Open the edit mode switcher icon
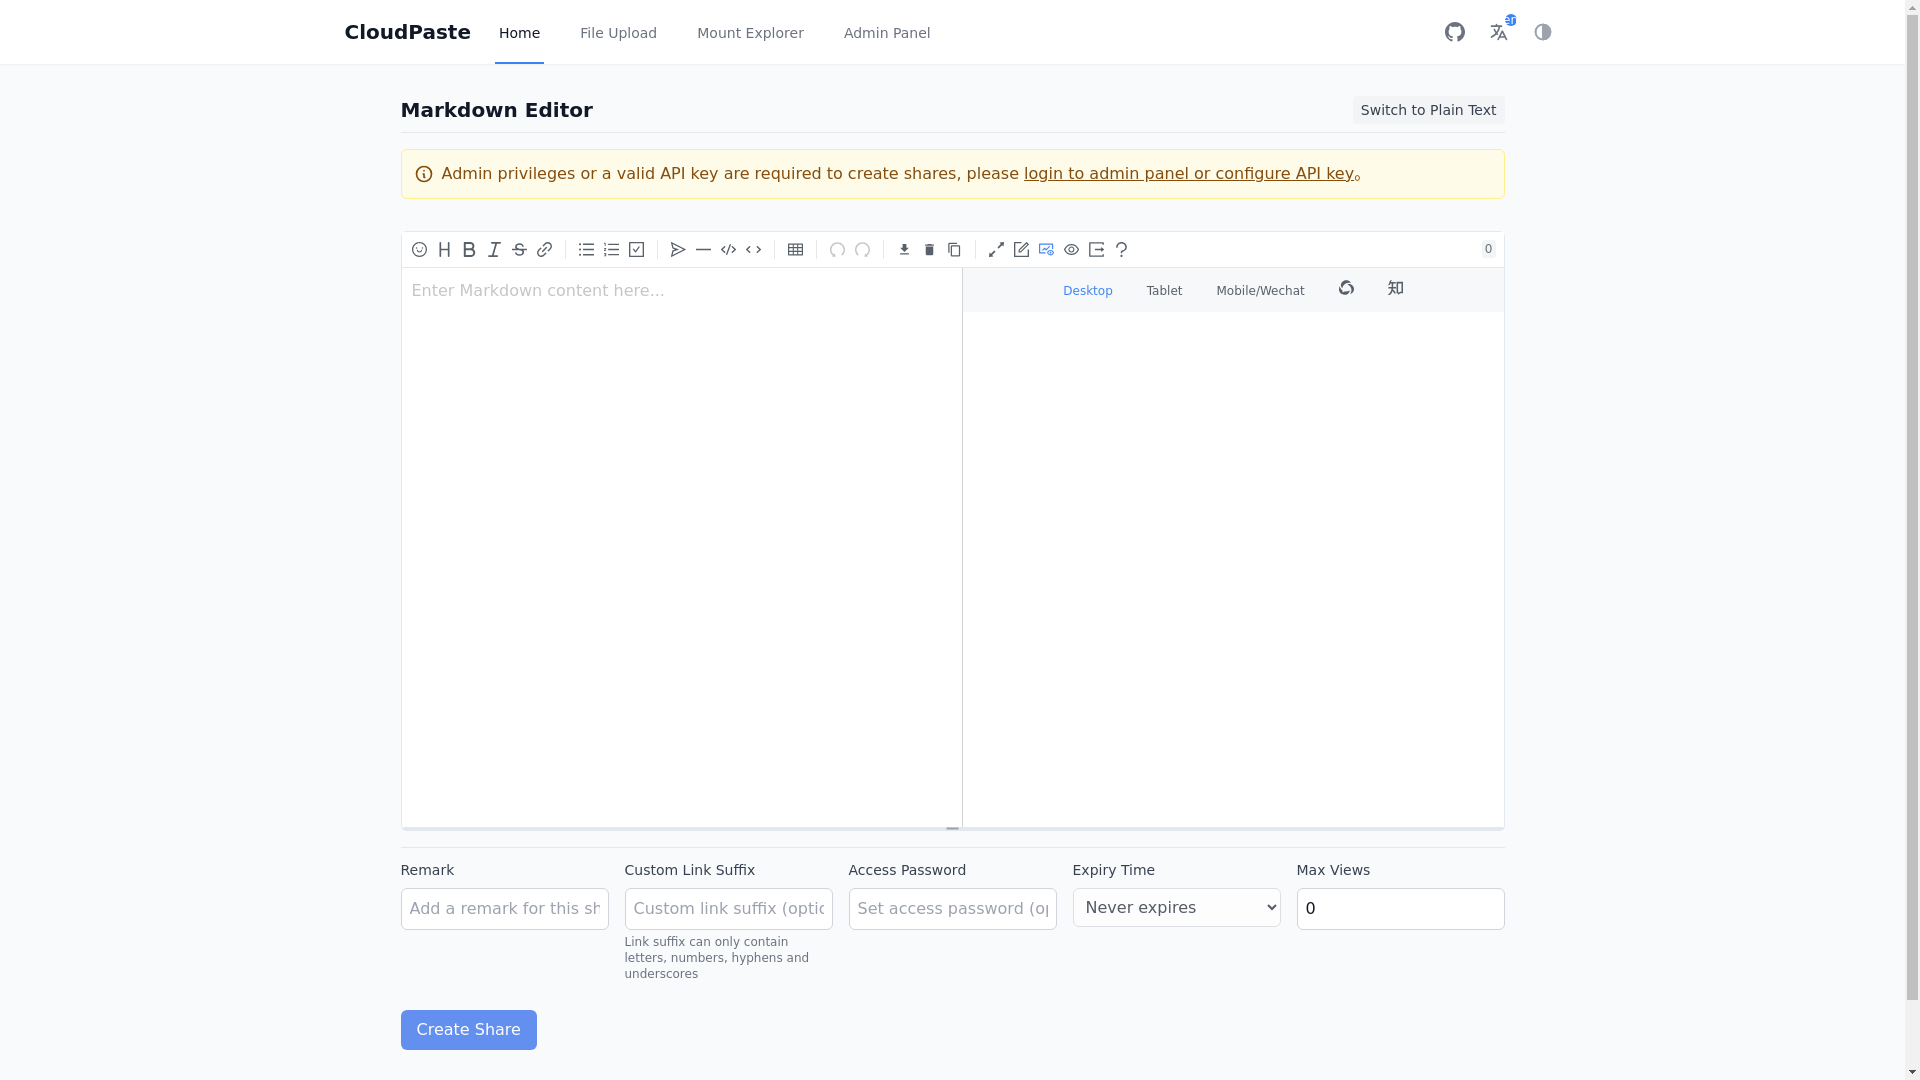Image resolution: width=1920 pixels, height=1080 pixels. tap(1021, 250)
